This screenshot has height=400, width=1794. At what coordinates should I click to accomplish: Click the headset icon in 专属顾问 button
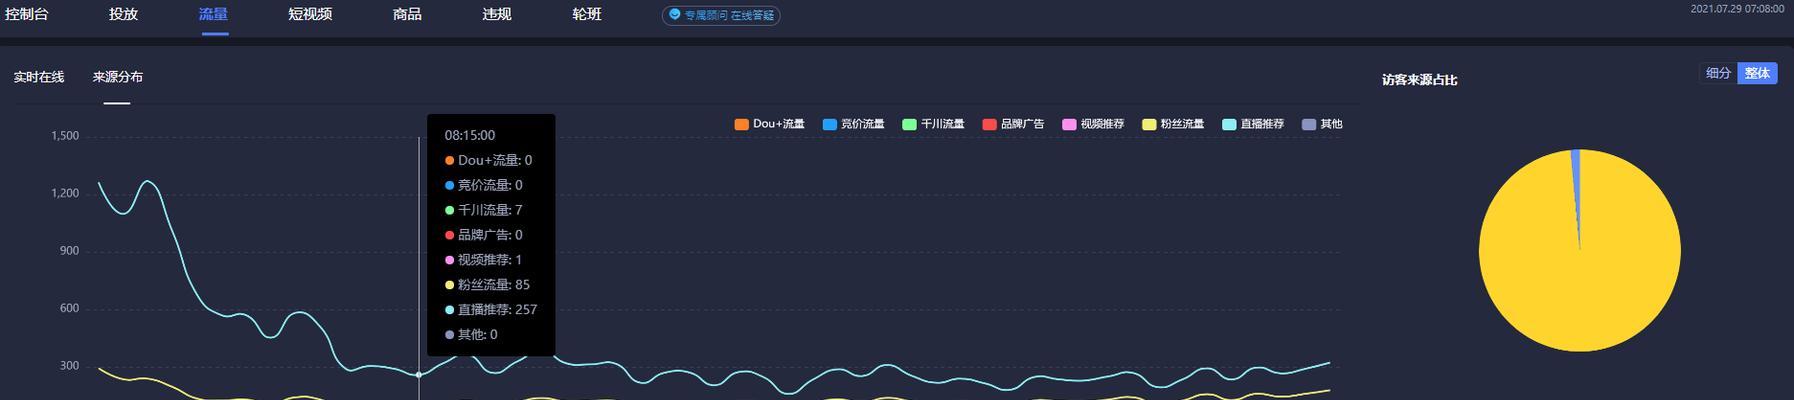(675, 15)
